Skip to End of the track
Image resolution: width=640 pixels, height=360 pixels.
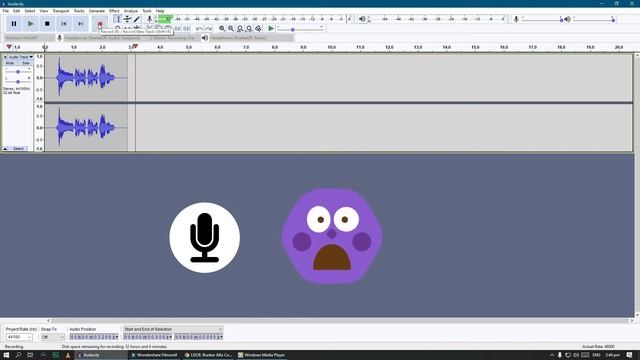(x=80, y=24)
